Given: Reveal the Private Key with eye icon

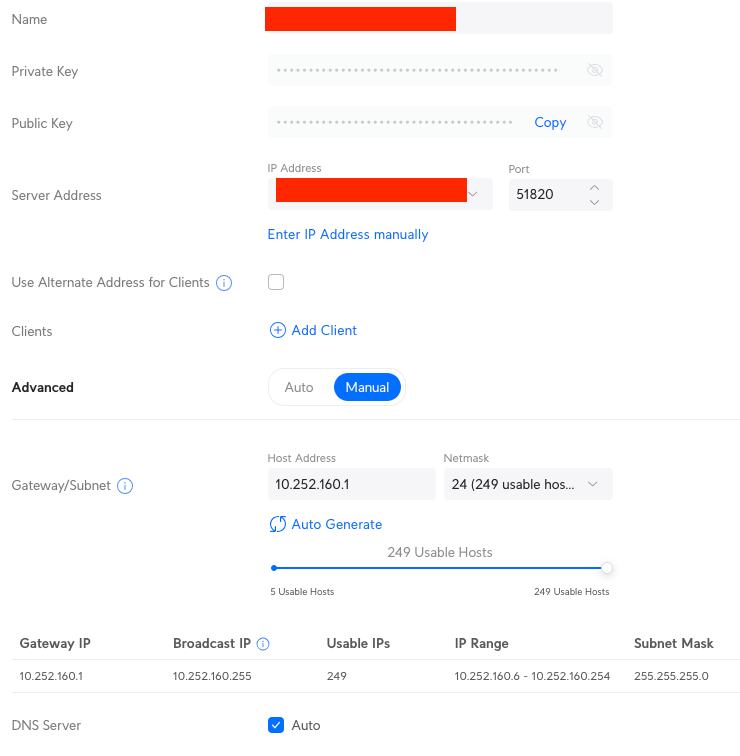Looking at the screenshot, I should pos(595,71).
